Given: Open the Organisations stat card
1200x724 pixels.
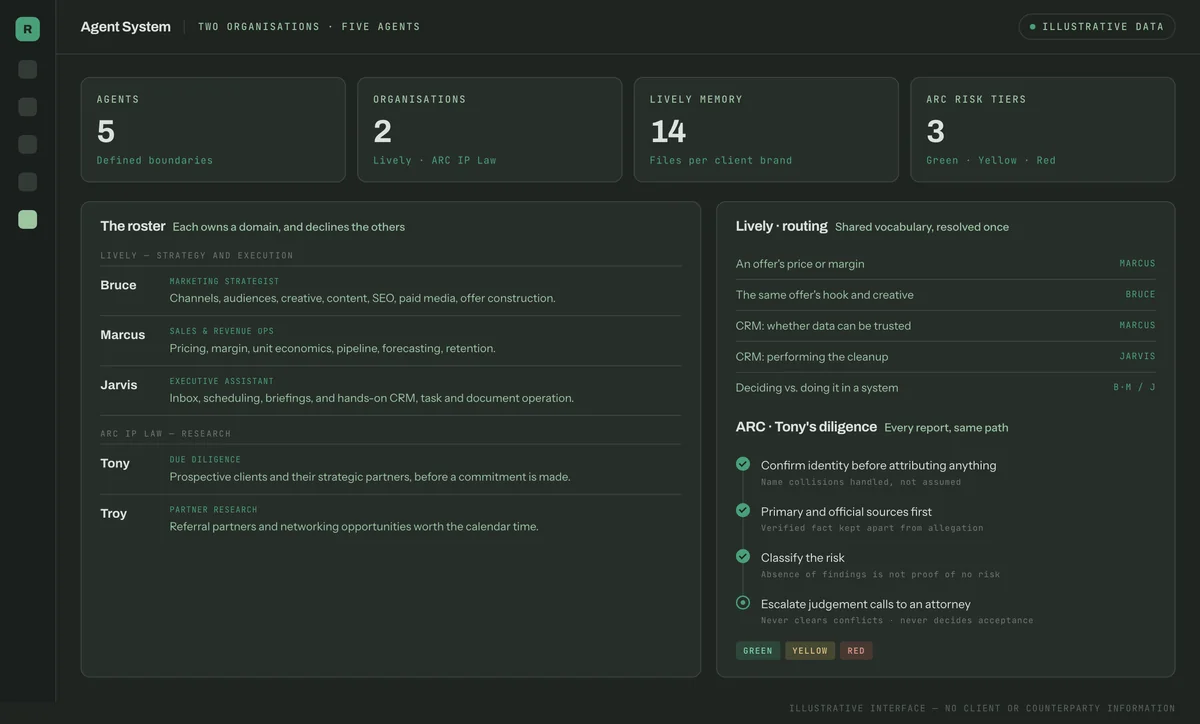Looking at the screenshot, I should pos(490,130).
